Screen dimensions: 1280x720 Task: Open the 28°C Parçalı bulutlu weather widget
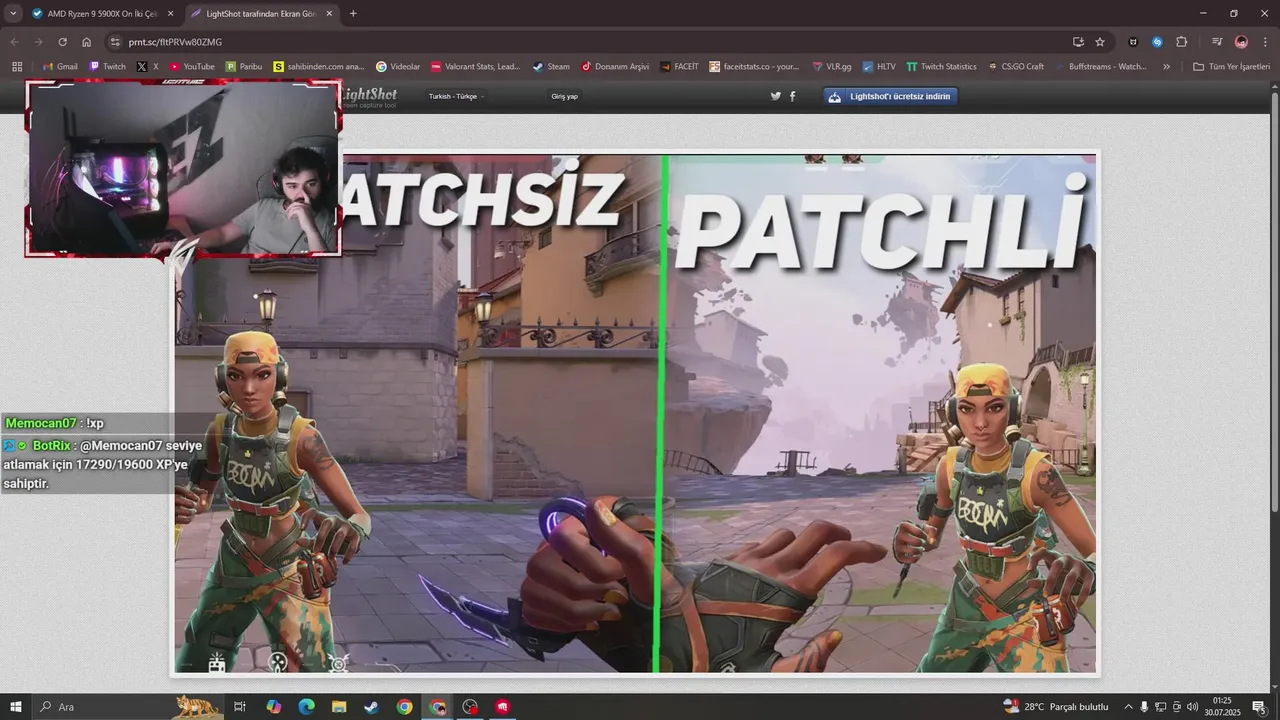(1056, 707)
